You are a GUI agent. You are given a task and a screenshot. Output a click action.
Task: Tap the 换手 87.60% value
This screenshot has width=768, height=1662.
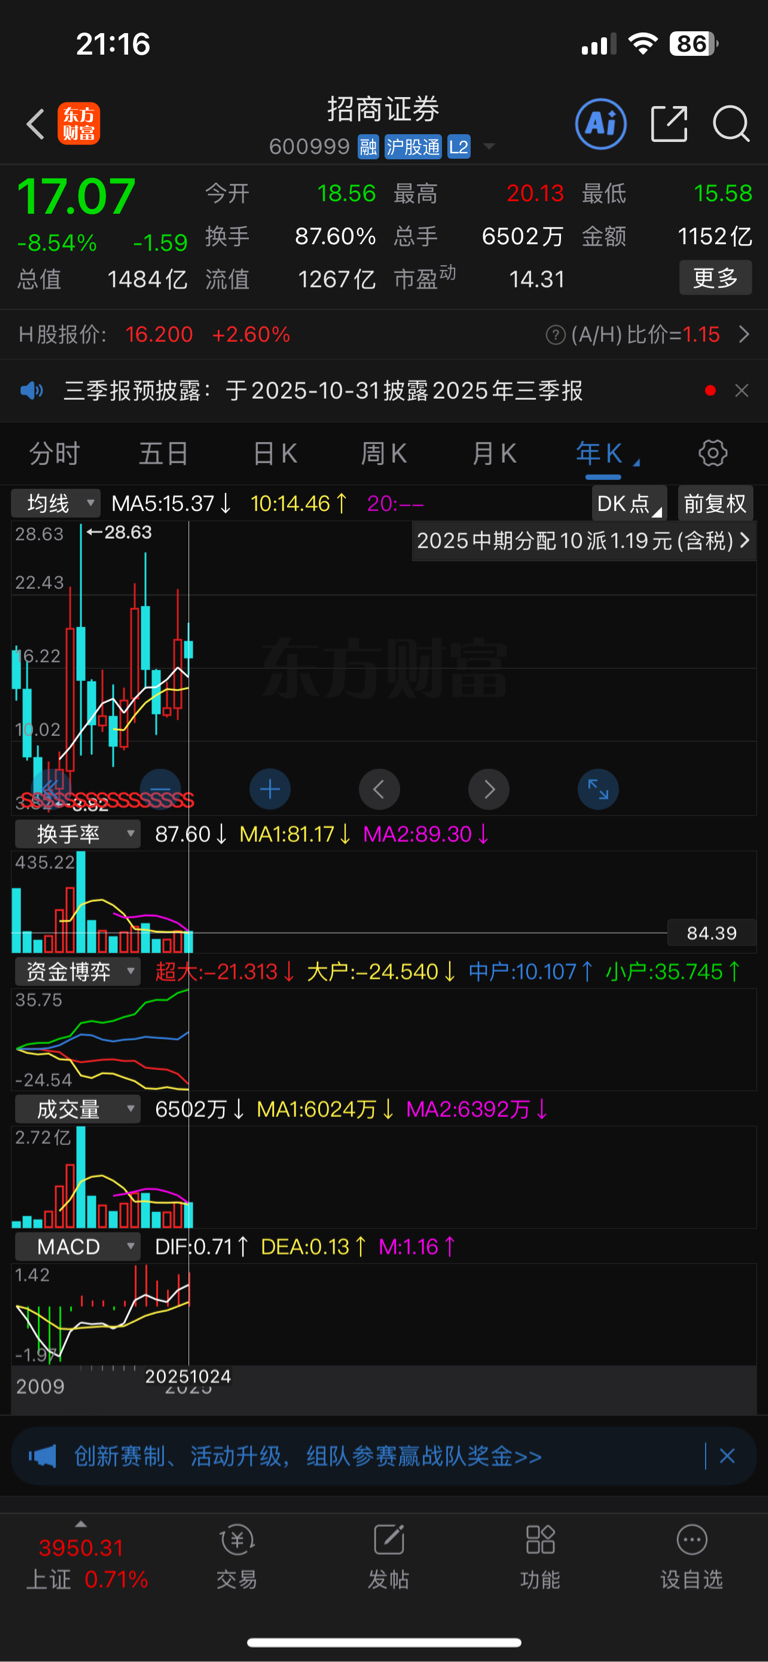click(x=335, y=237)
